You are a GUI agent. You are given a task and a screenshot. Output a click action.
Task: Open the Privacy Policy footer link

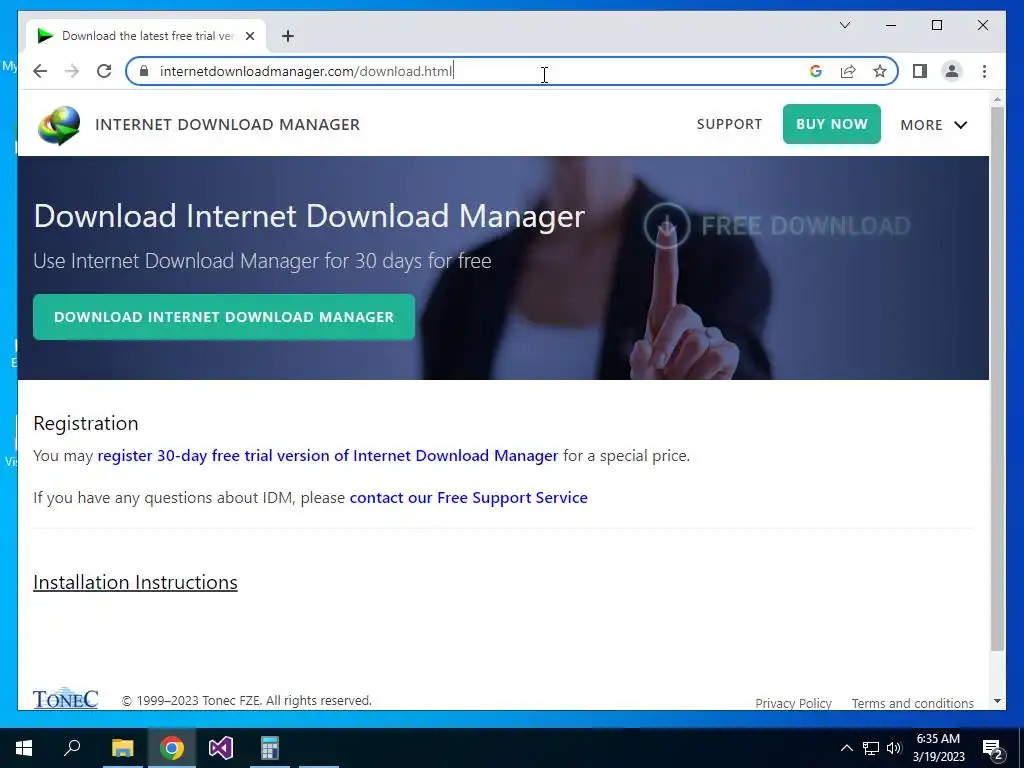point(793,703)
